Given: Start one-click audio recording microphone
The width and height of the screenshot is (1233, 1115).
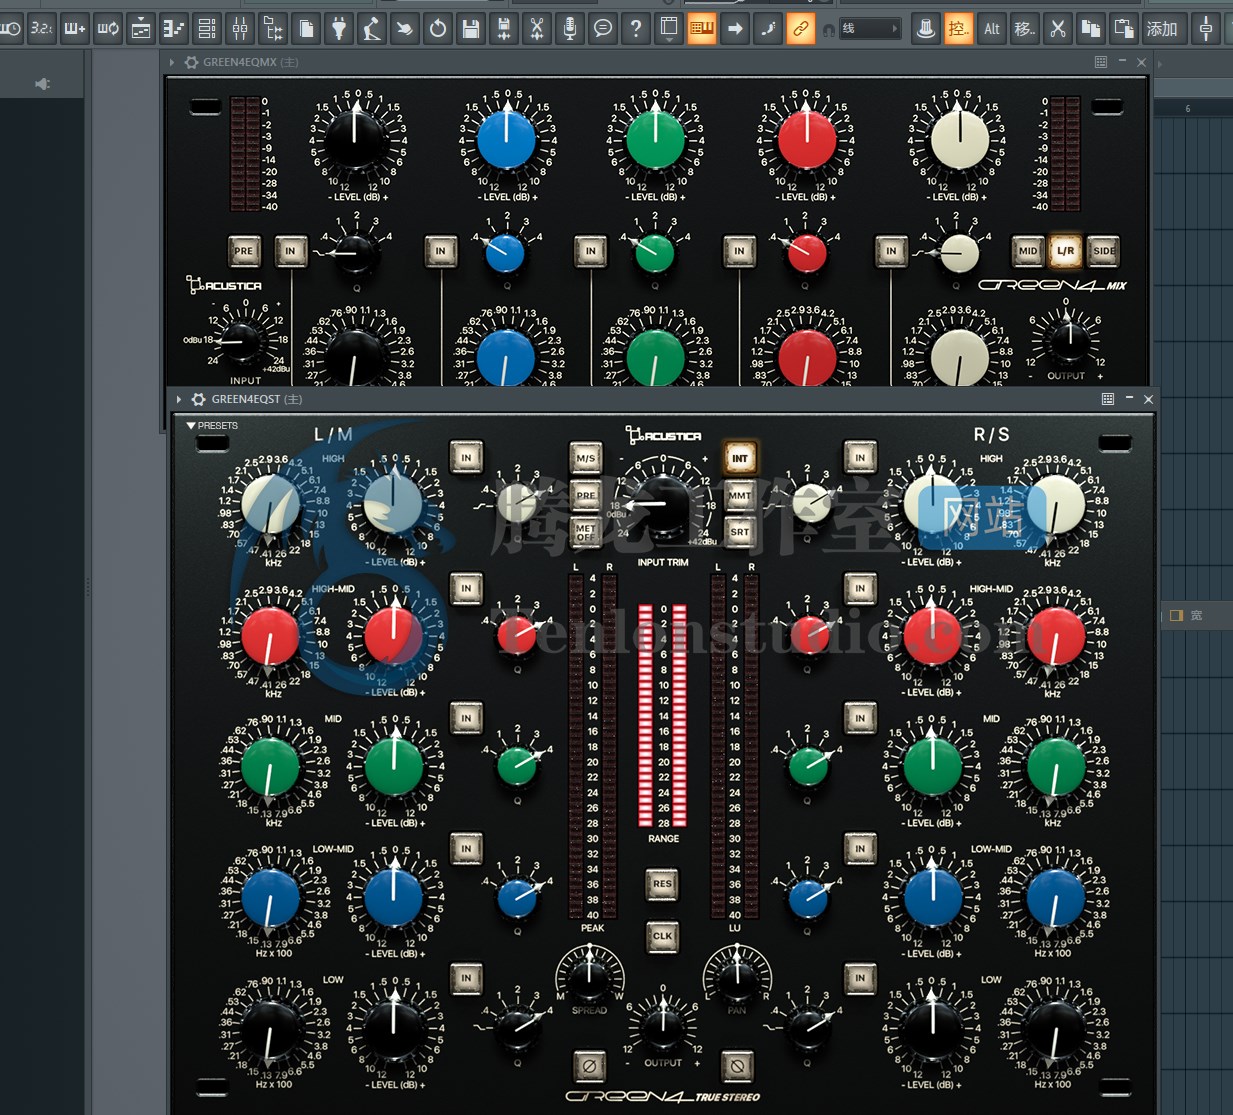Looking at the screenshot, I should (570, 29).
